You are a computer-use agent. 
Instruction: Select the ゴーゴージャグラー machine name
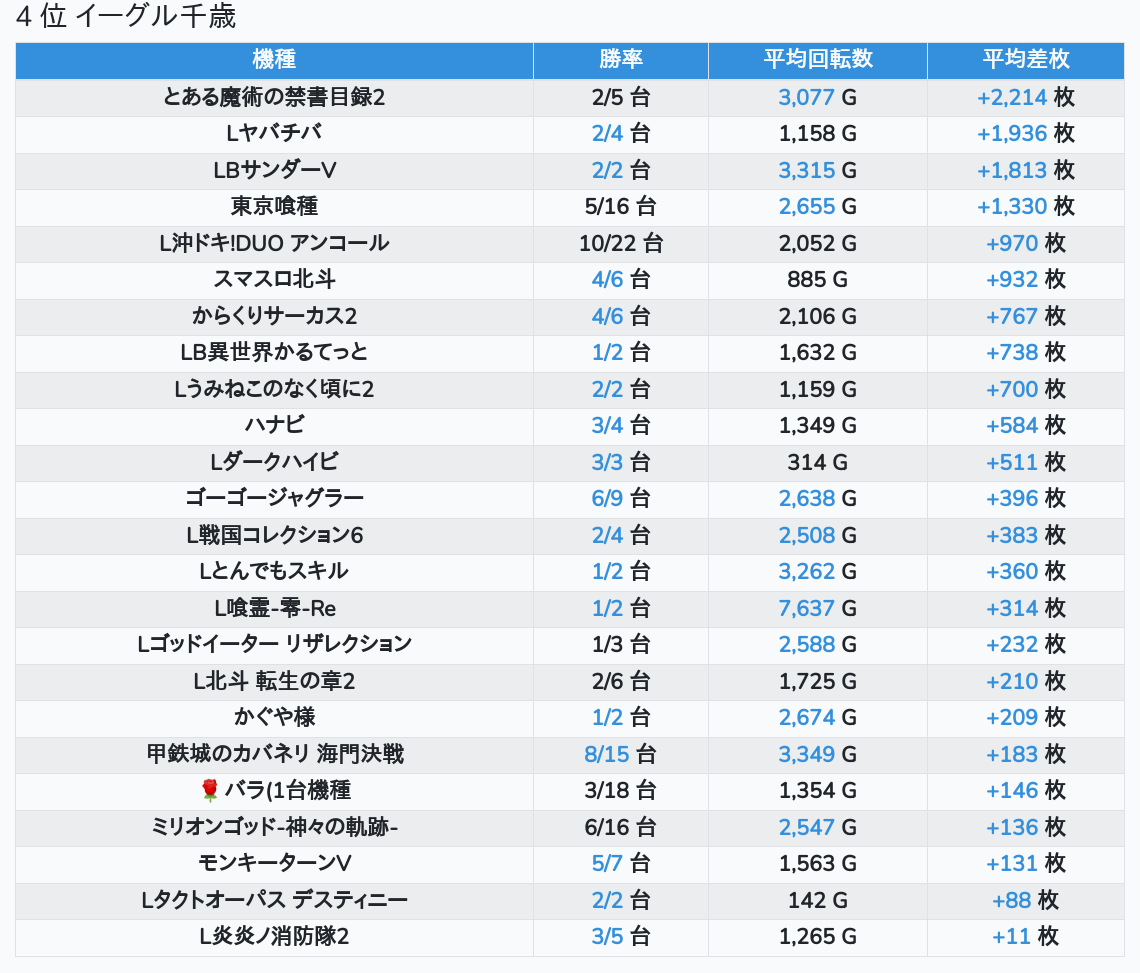click(274, 499)
